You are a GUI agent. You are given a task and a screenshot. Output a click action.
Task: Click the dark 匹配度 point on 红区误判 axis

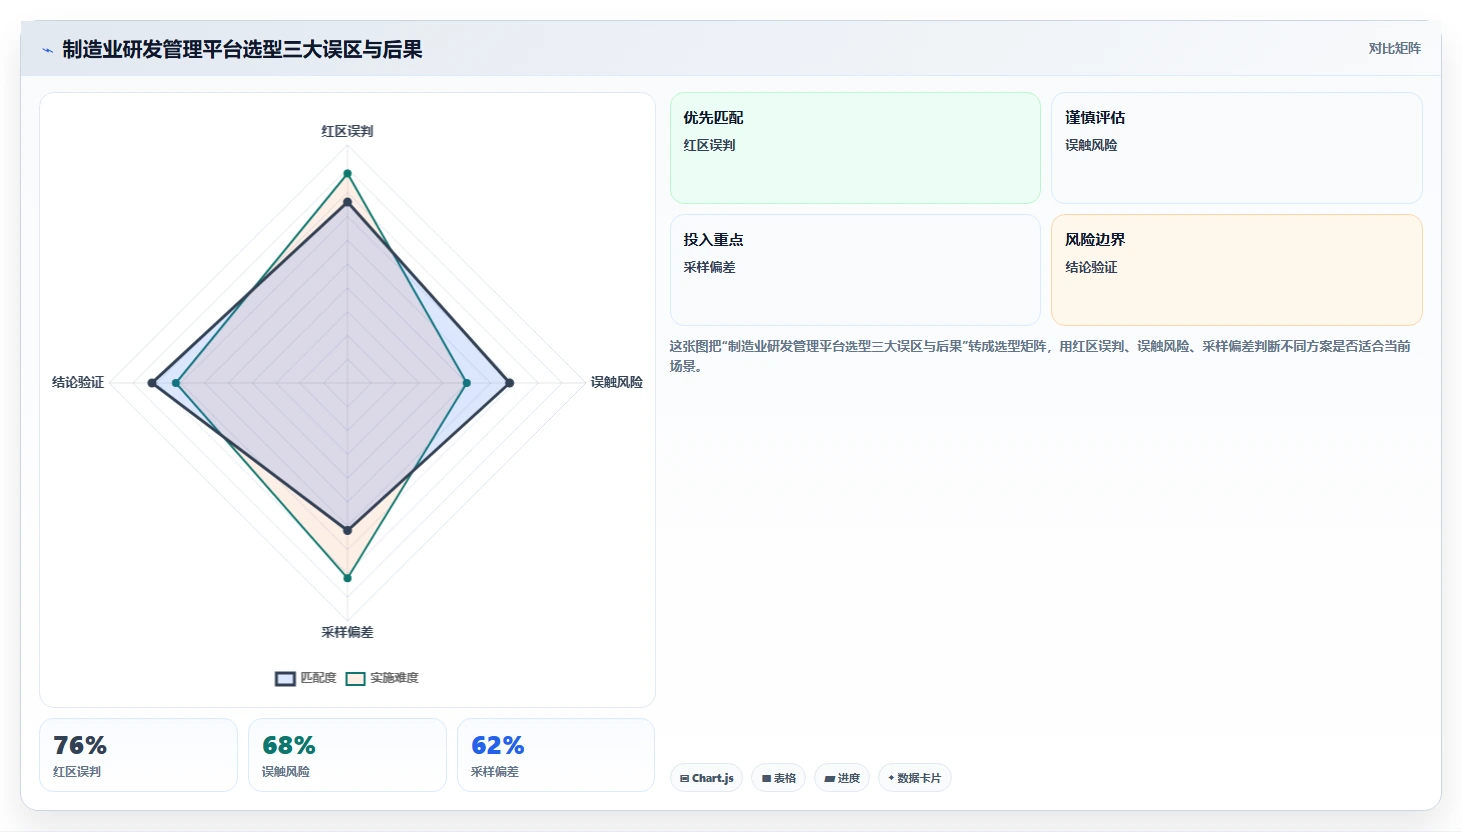348,203
